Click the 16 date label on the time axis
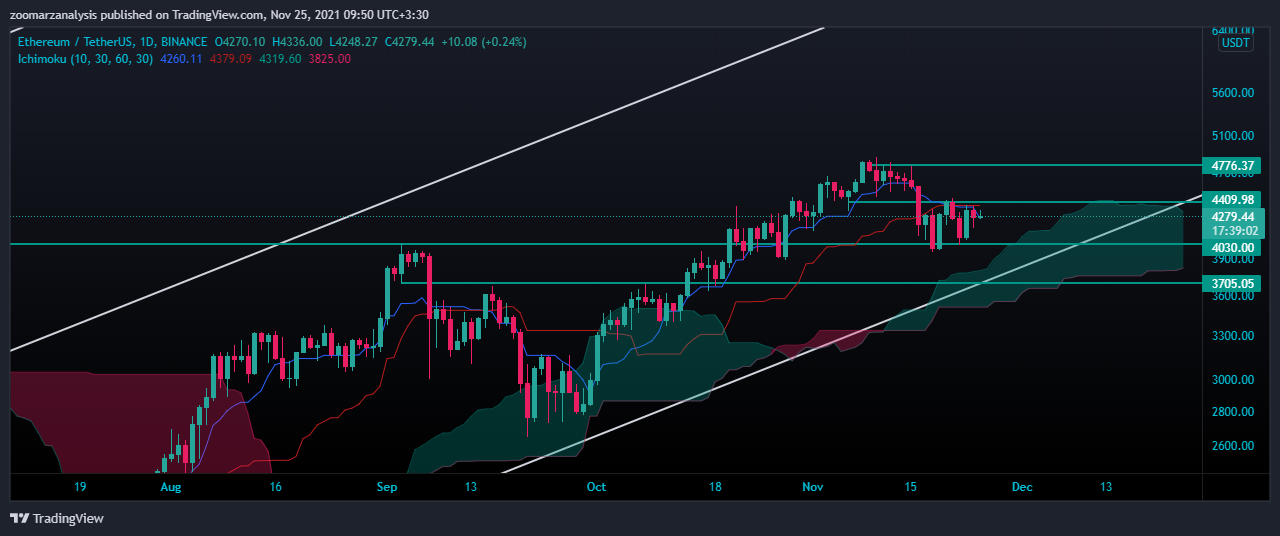The image size is (1280, 536). (276, 488)
